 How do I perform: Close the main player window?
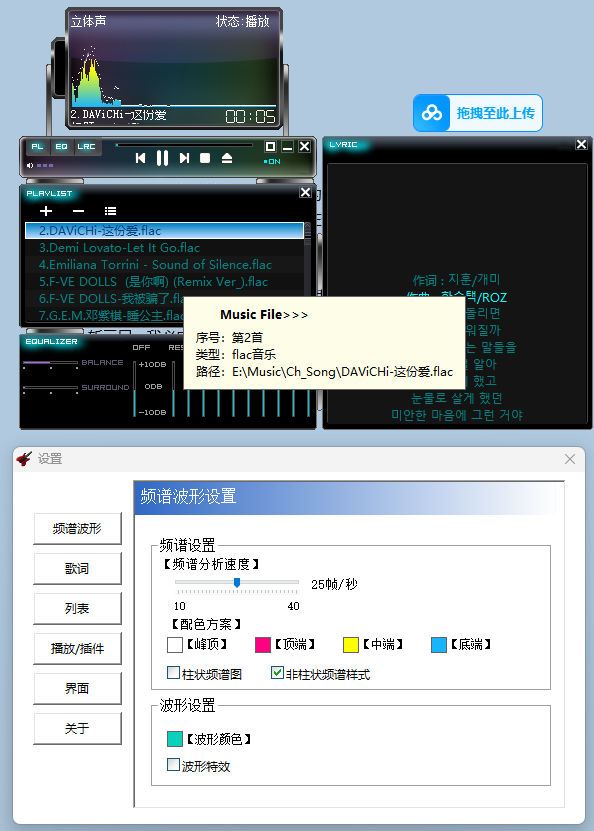click(x=304, y=146)
